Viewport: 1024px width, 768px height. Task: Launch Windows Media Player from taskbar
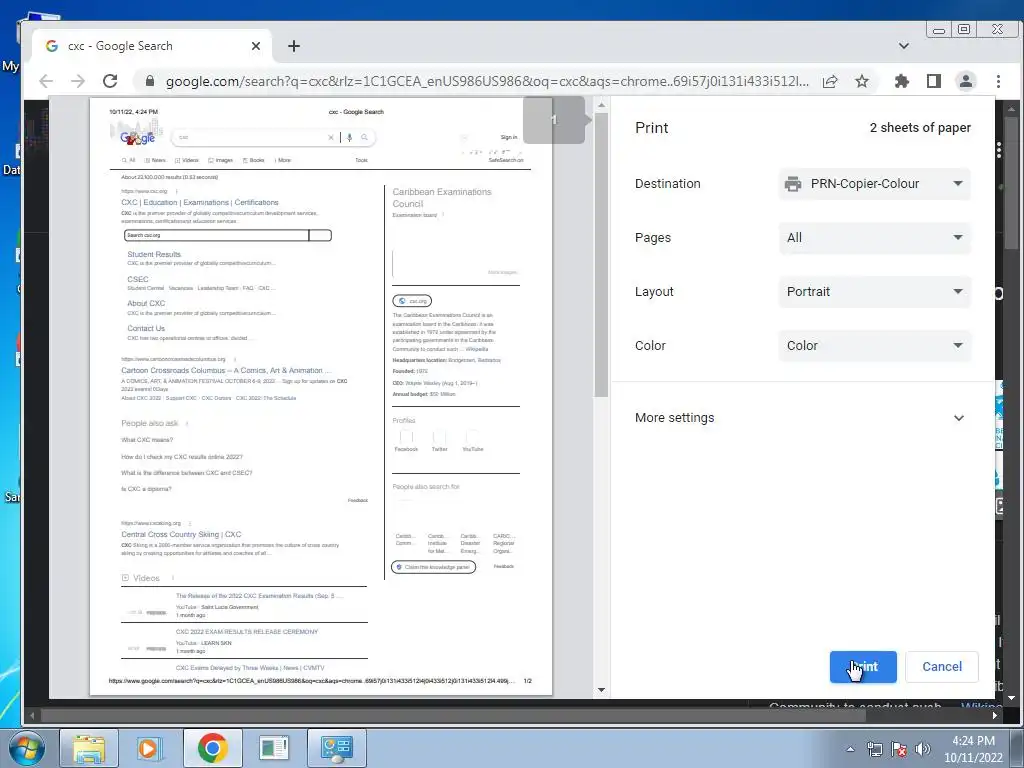149,748
